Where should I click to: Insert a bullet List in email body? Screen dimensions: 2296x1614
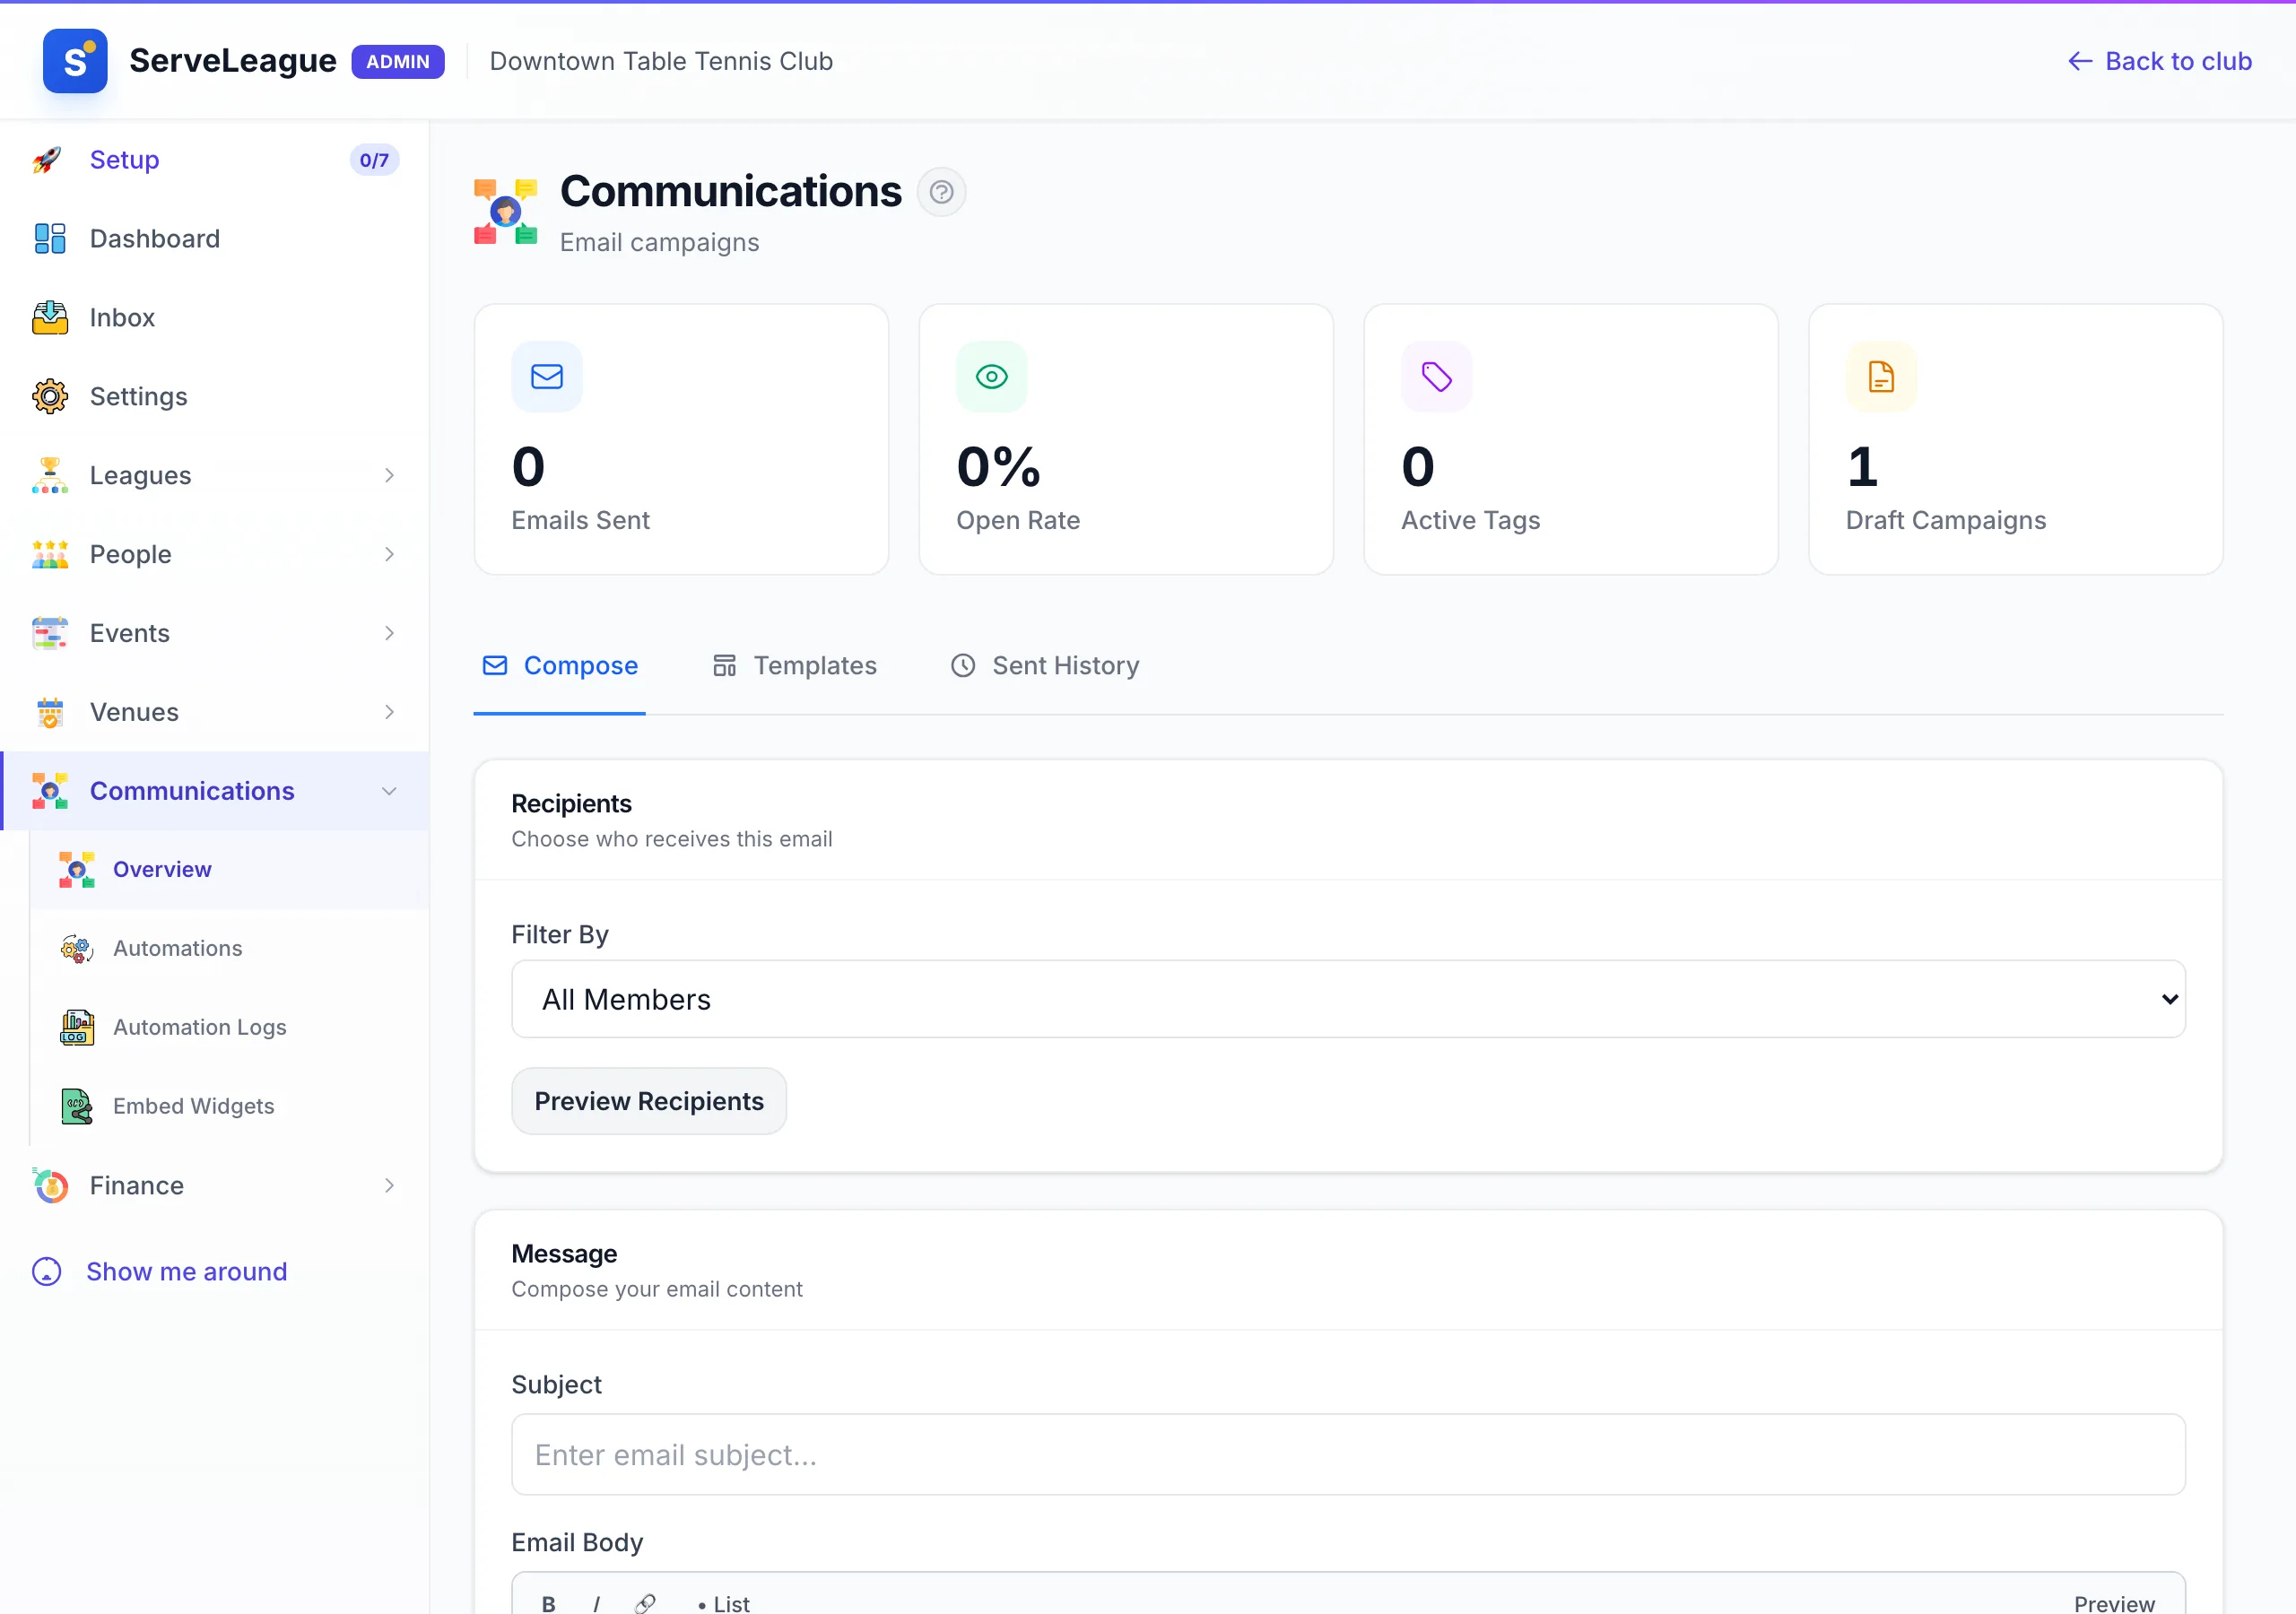pyautogui.click(x=724, y=1604)
